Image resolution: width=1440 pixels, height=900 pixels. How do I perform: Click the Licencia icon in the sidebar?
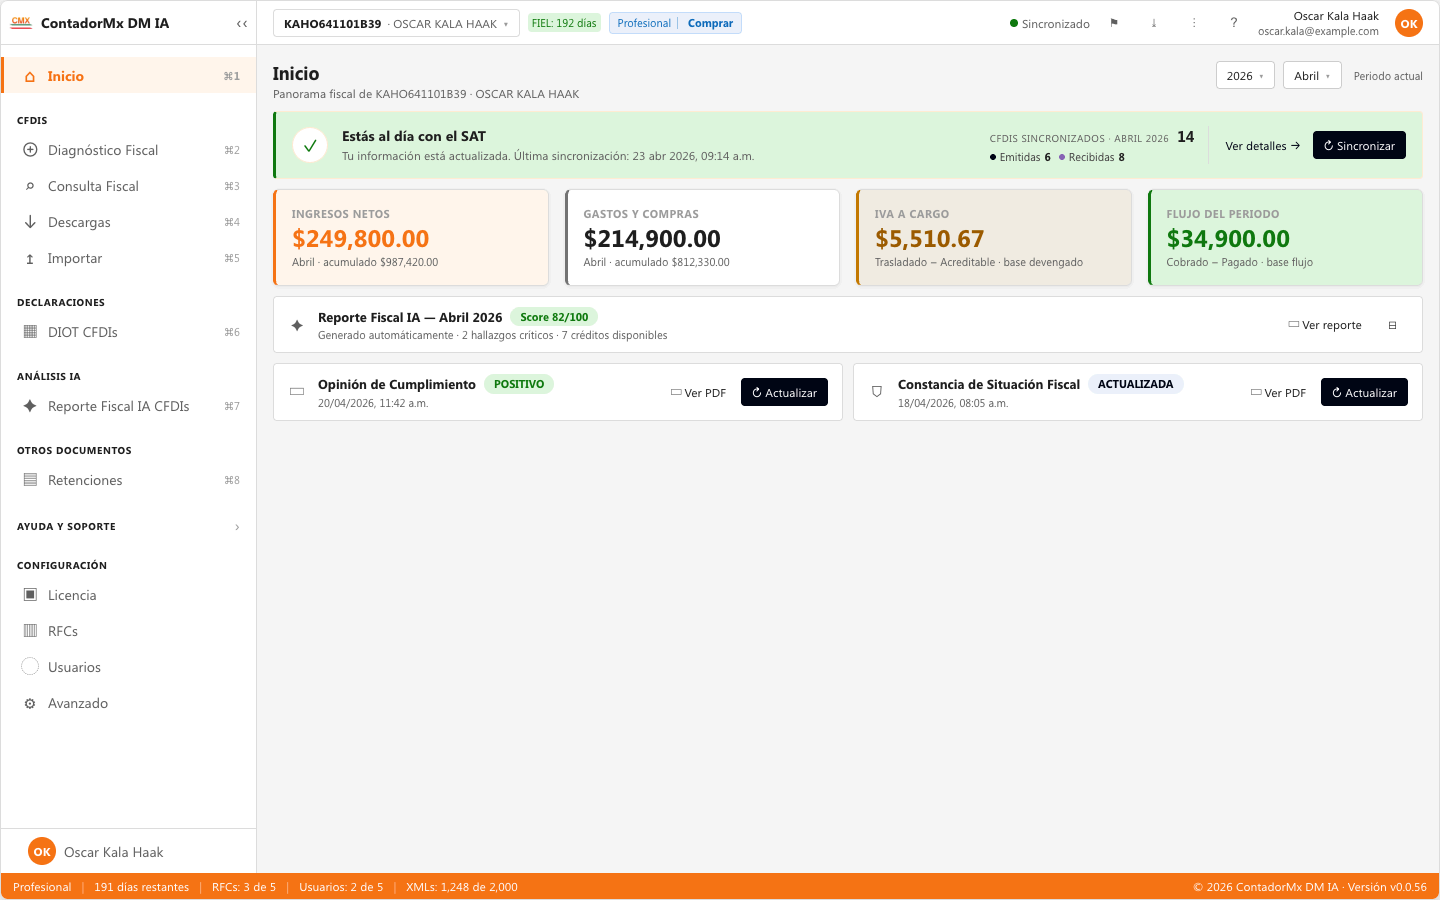tap(30, 595)
